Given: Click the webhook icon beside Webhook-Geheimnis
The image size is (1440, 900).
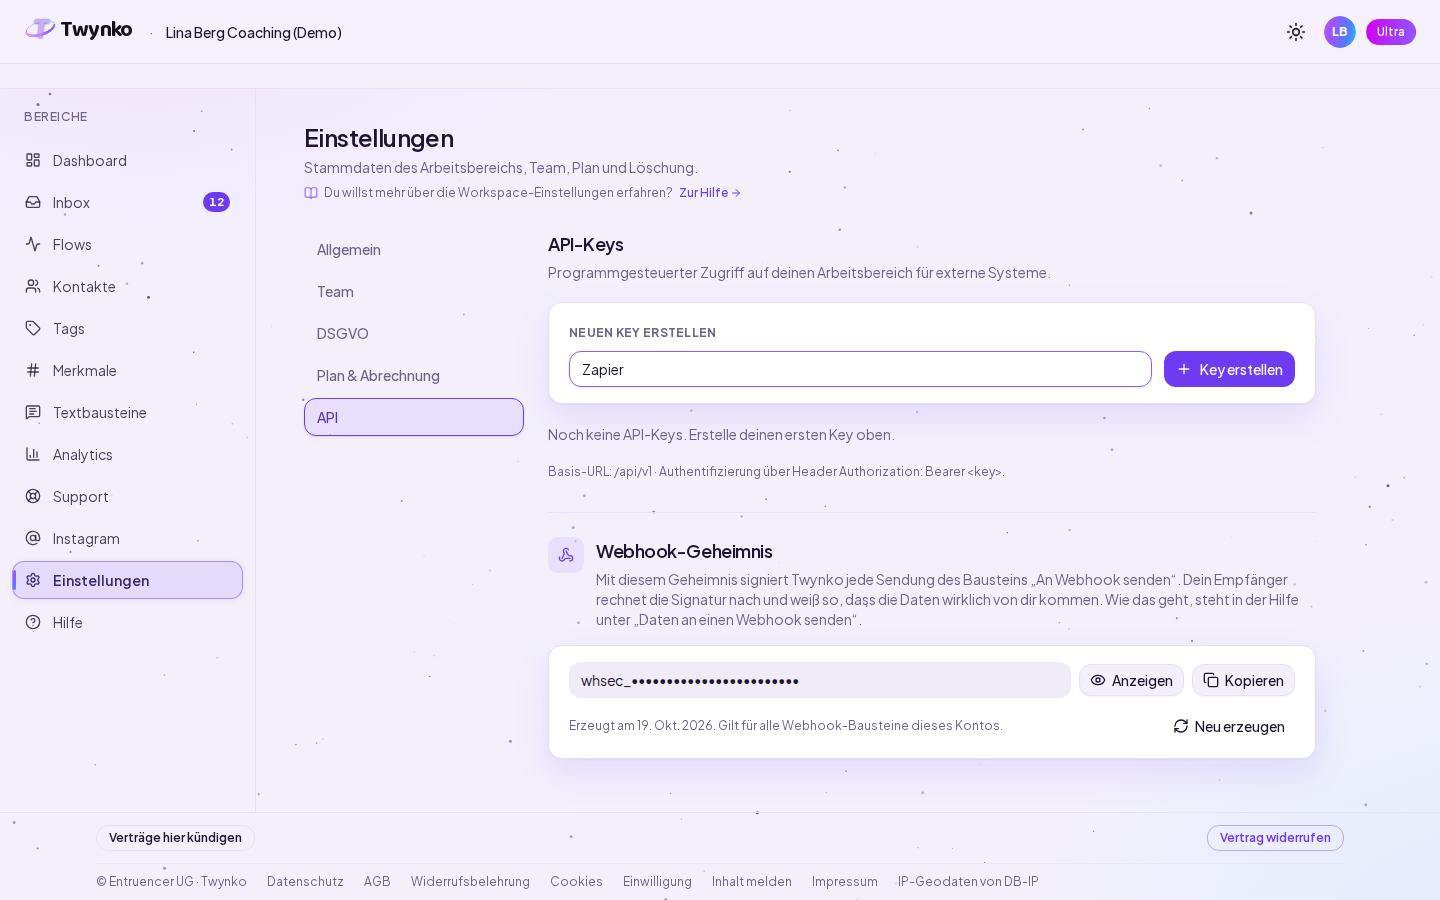Looking at the screenshot, I should 566,555.
